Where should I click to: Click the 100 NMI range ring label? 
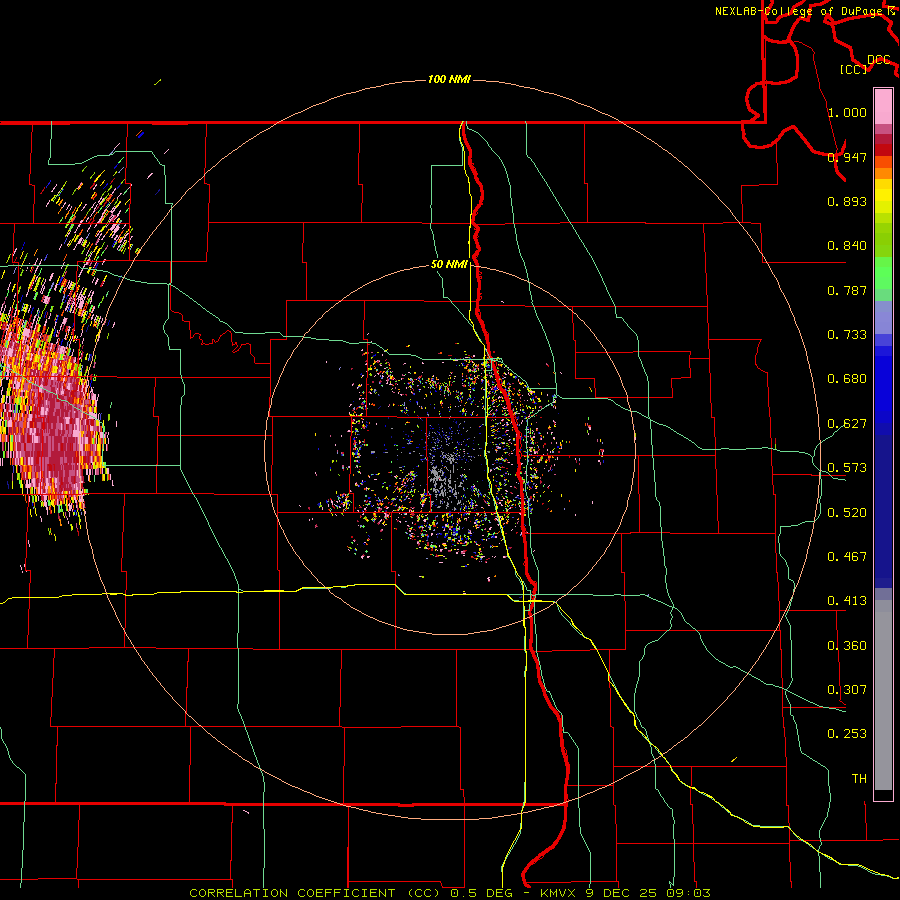coord(449,79)
